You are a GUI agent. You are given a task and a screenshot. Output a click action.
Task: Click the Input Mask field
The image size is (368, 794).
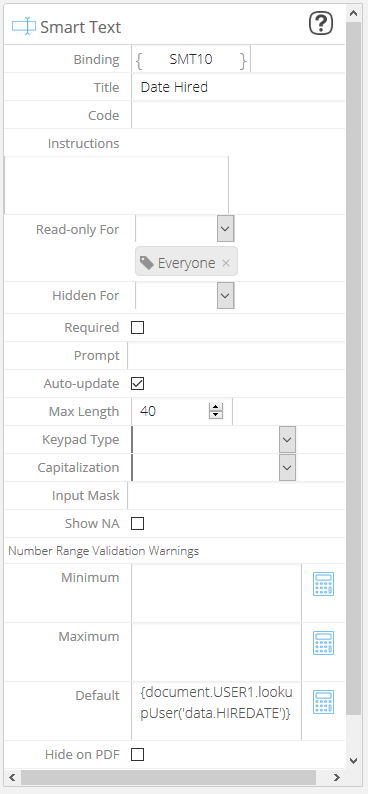point(236,495)
